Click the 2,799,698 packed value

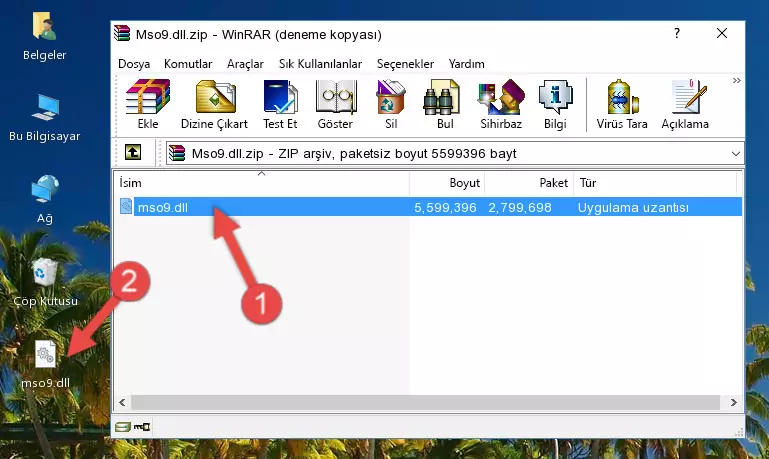(x=520, y=207)
